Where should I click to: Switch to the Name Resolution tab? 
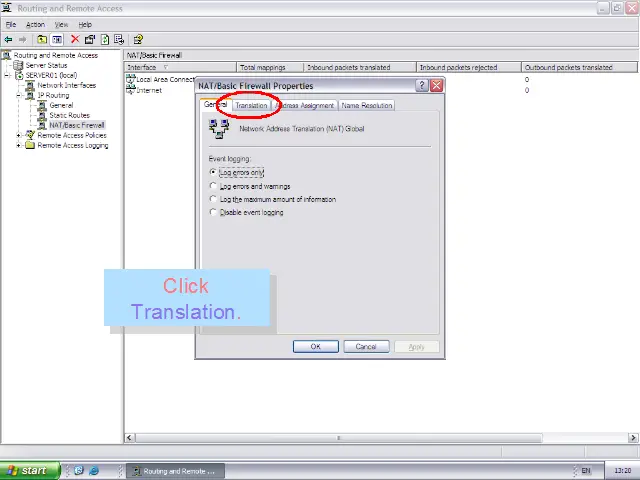pos(367,105)
